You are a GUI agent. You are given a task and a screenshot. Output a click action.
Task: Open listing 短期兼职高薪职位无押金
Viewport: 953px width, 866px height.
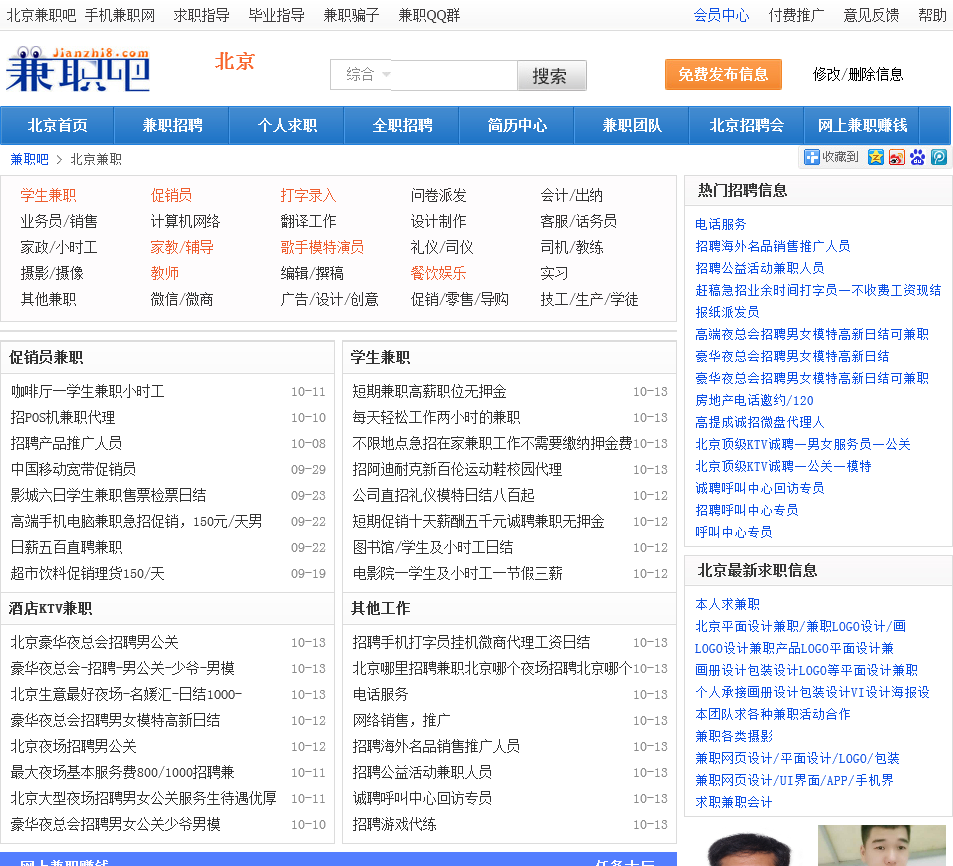(429, 391)
